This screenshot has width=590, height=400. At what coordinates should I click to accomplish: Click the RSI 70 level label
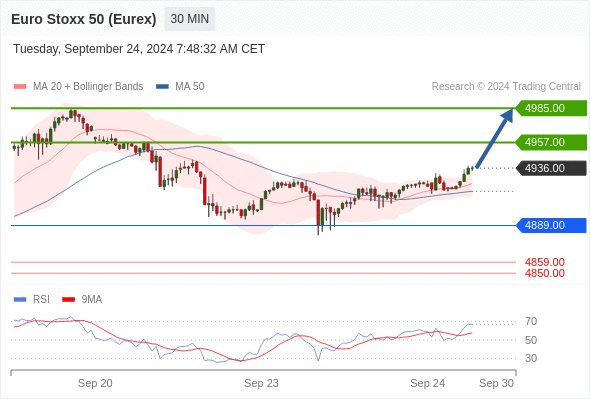(x=531, y=321)
